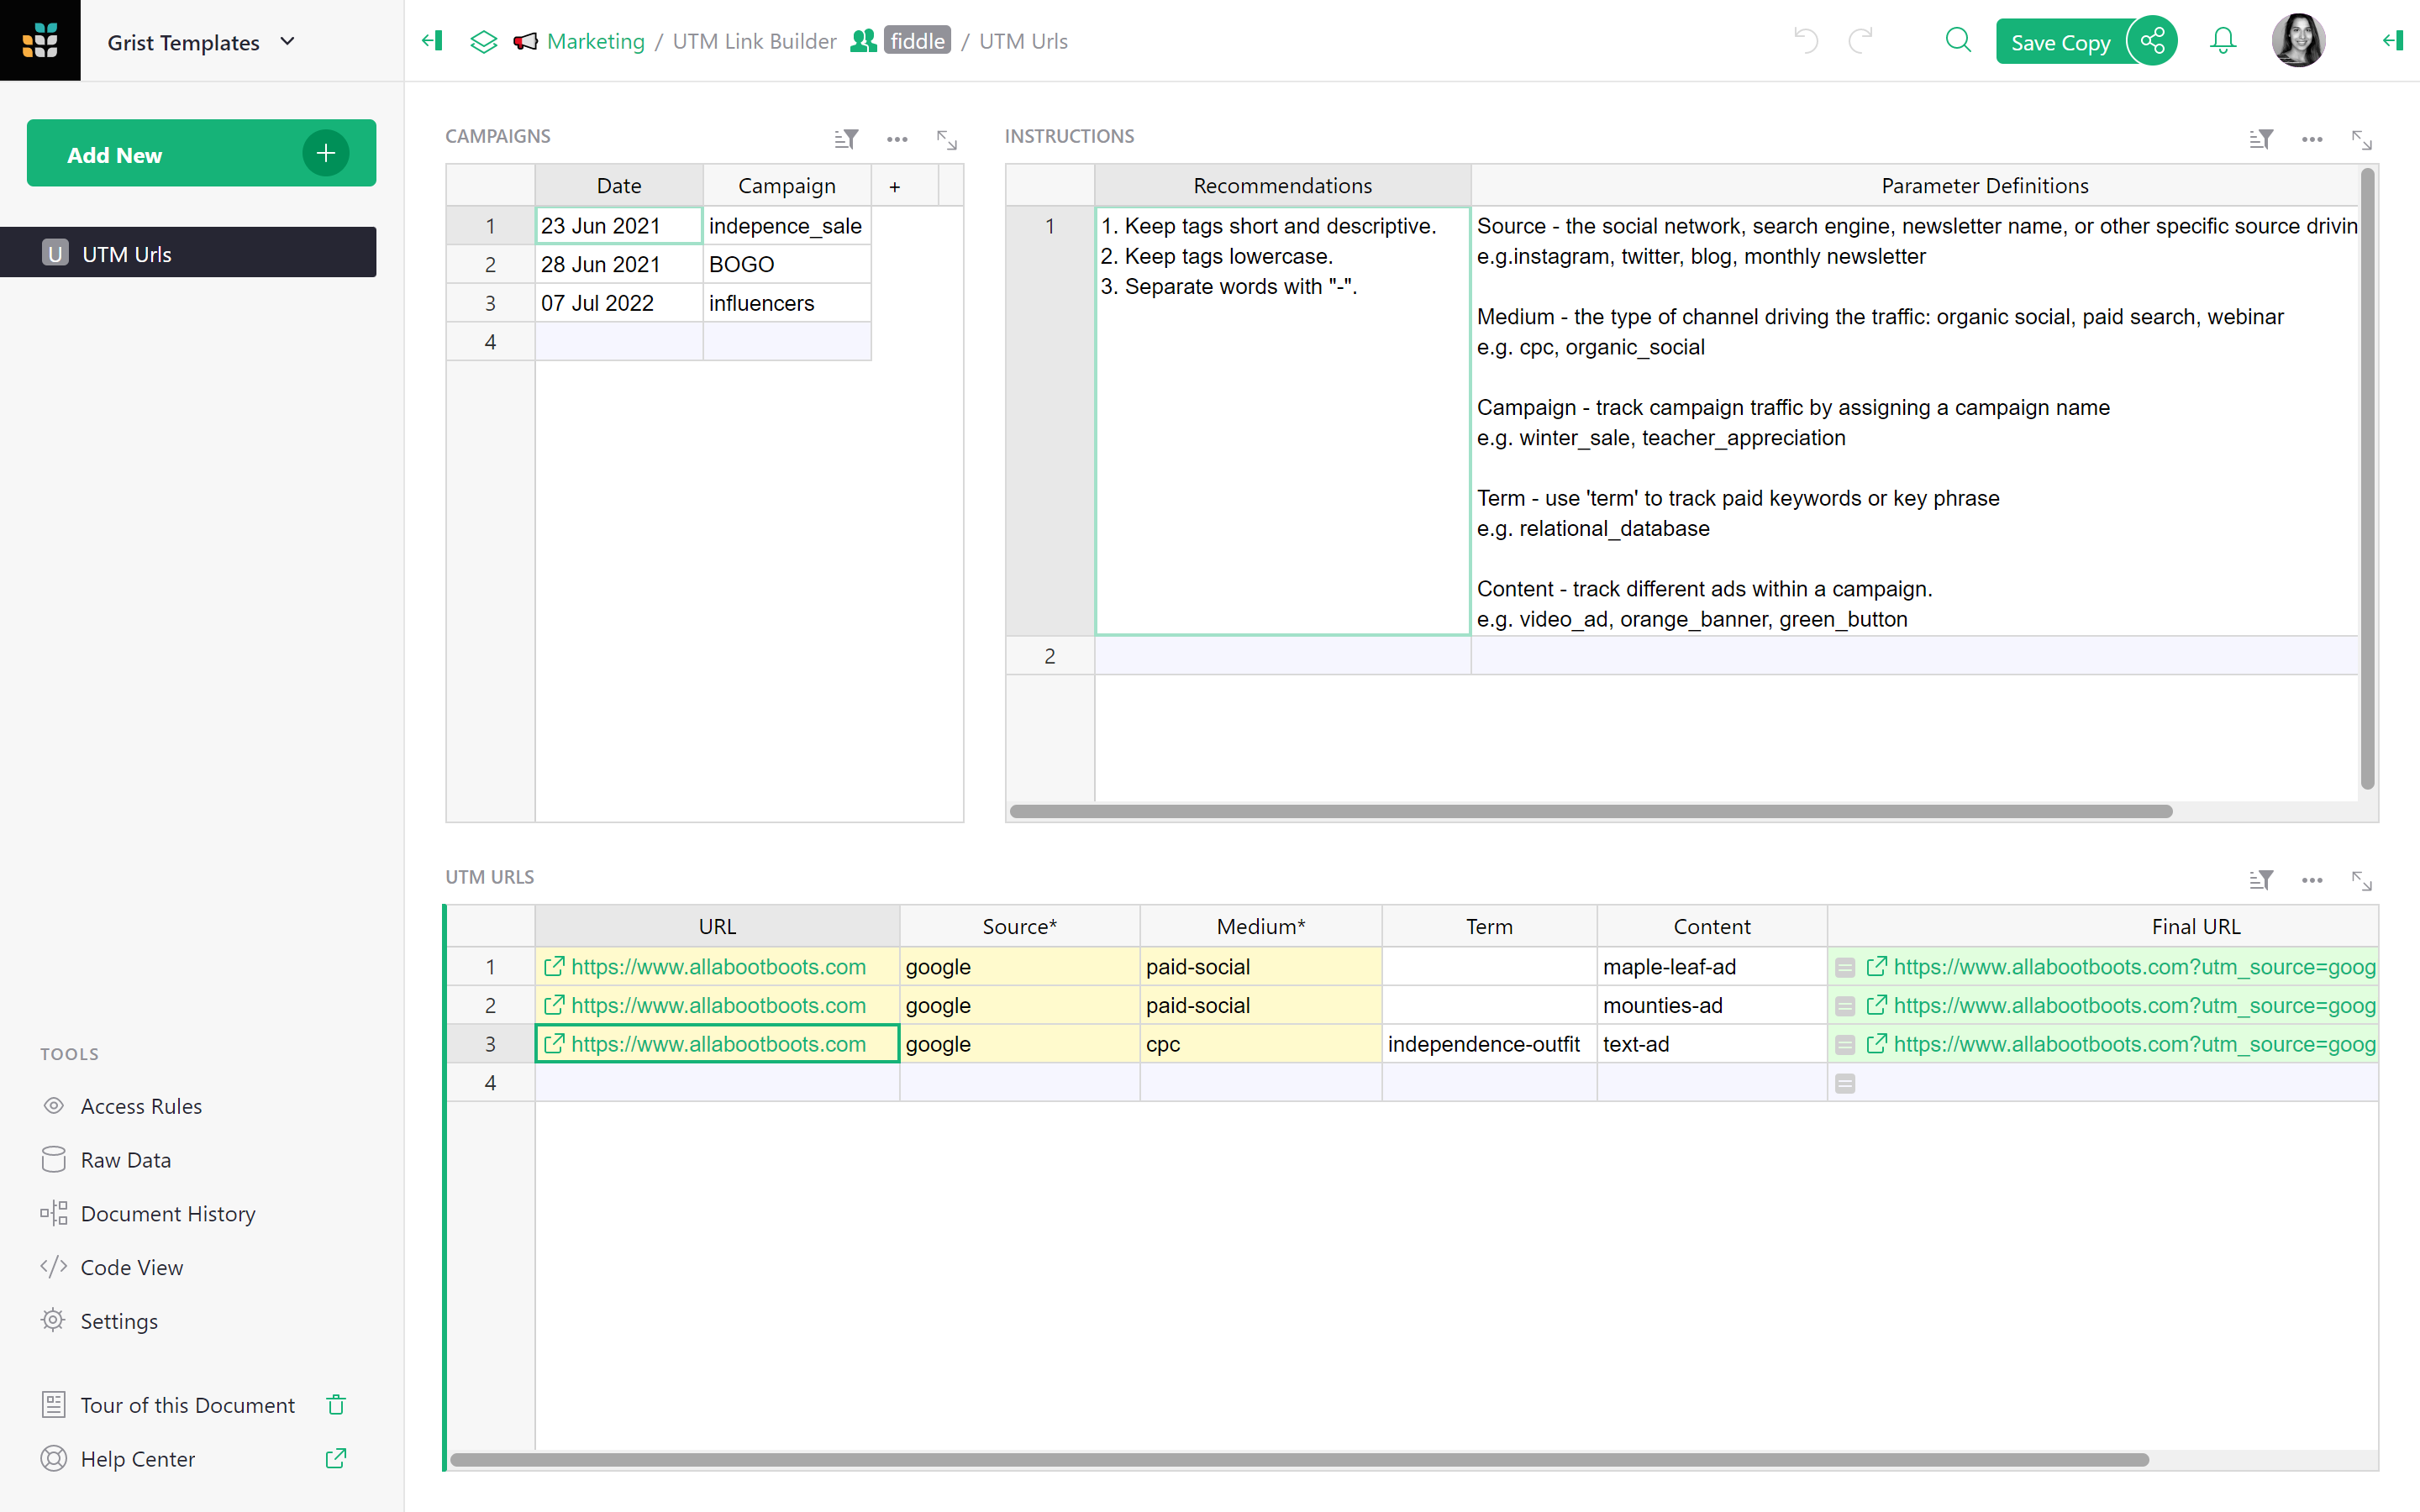This screenshot has height=1512, width=2420.
Task: Click the UTM URLs horizontal scrollbar
Action: [1298, 1459]
